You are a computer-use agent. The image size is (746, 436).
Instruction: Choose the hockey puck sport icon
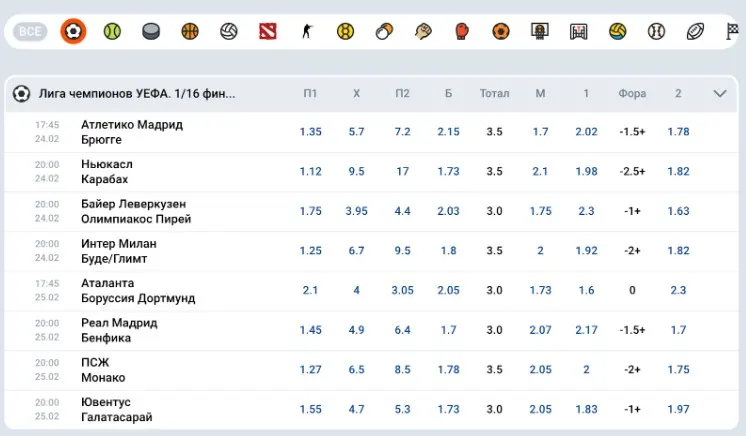point(151,31)
